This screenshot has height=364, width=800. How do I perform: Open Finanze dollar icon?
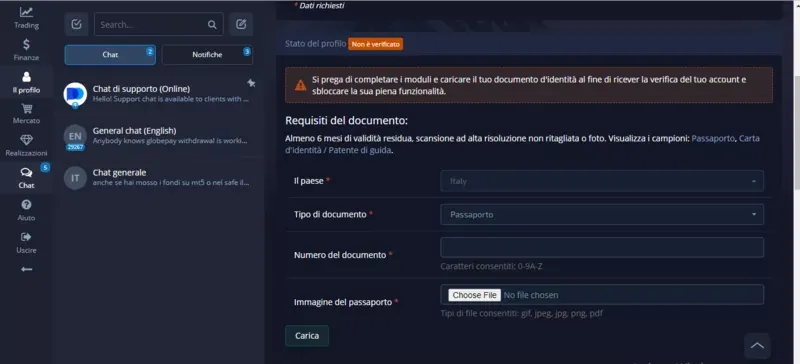pos(26,44)
